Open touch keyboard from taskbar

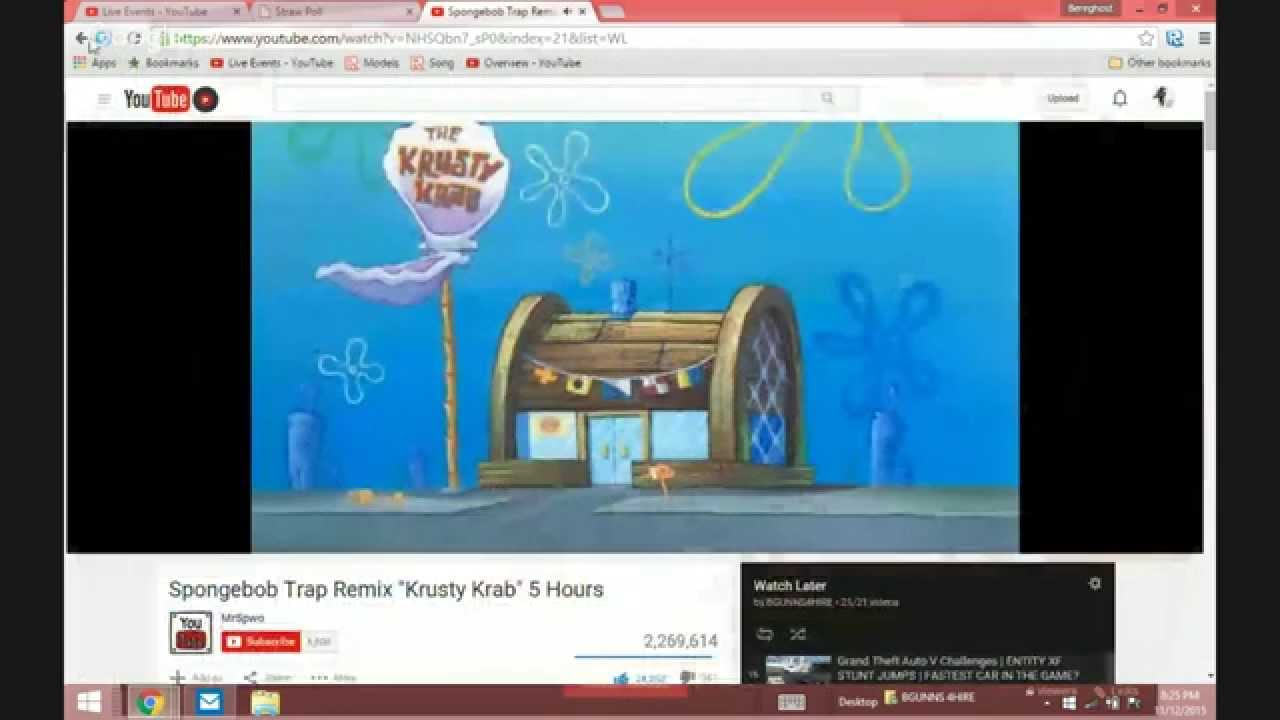[791, 702]
